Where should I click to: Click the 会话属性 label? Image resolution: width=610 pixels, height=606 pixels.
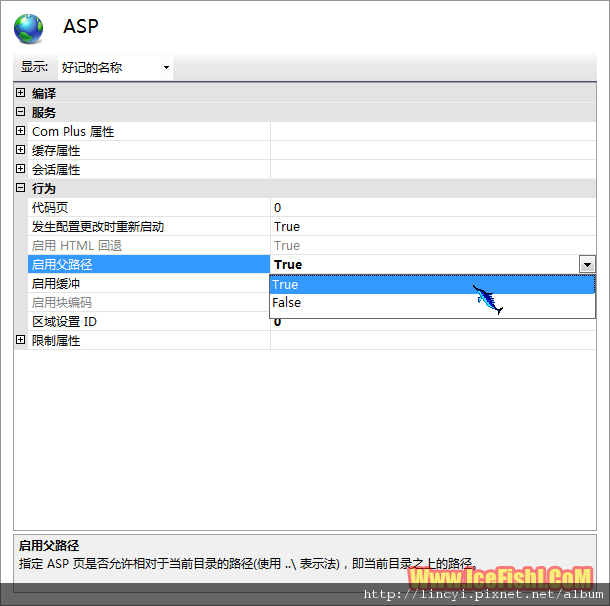56,170
